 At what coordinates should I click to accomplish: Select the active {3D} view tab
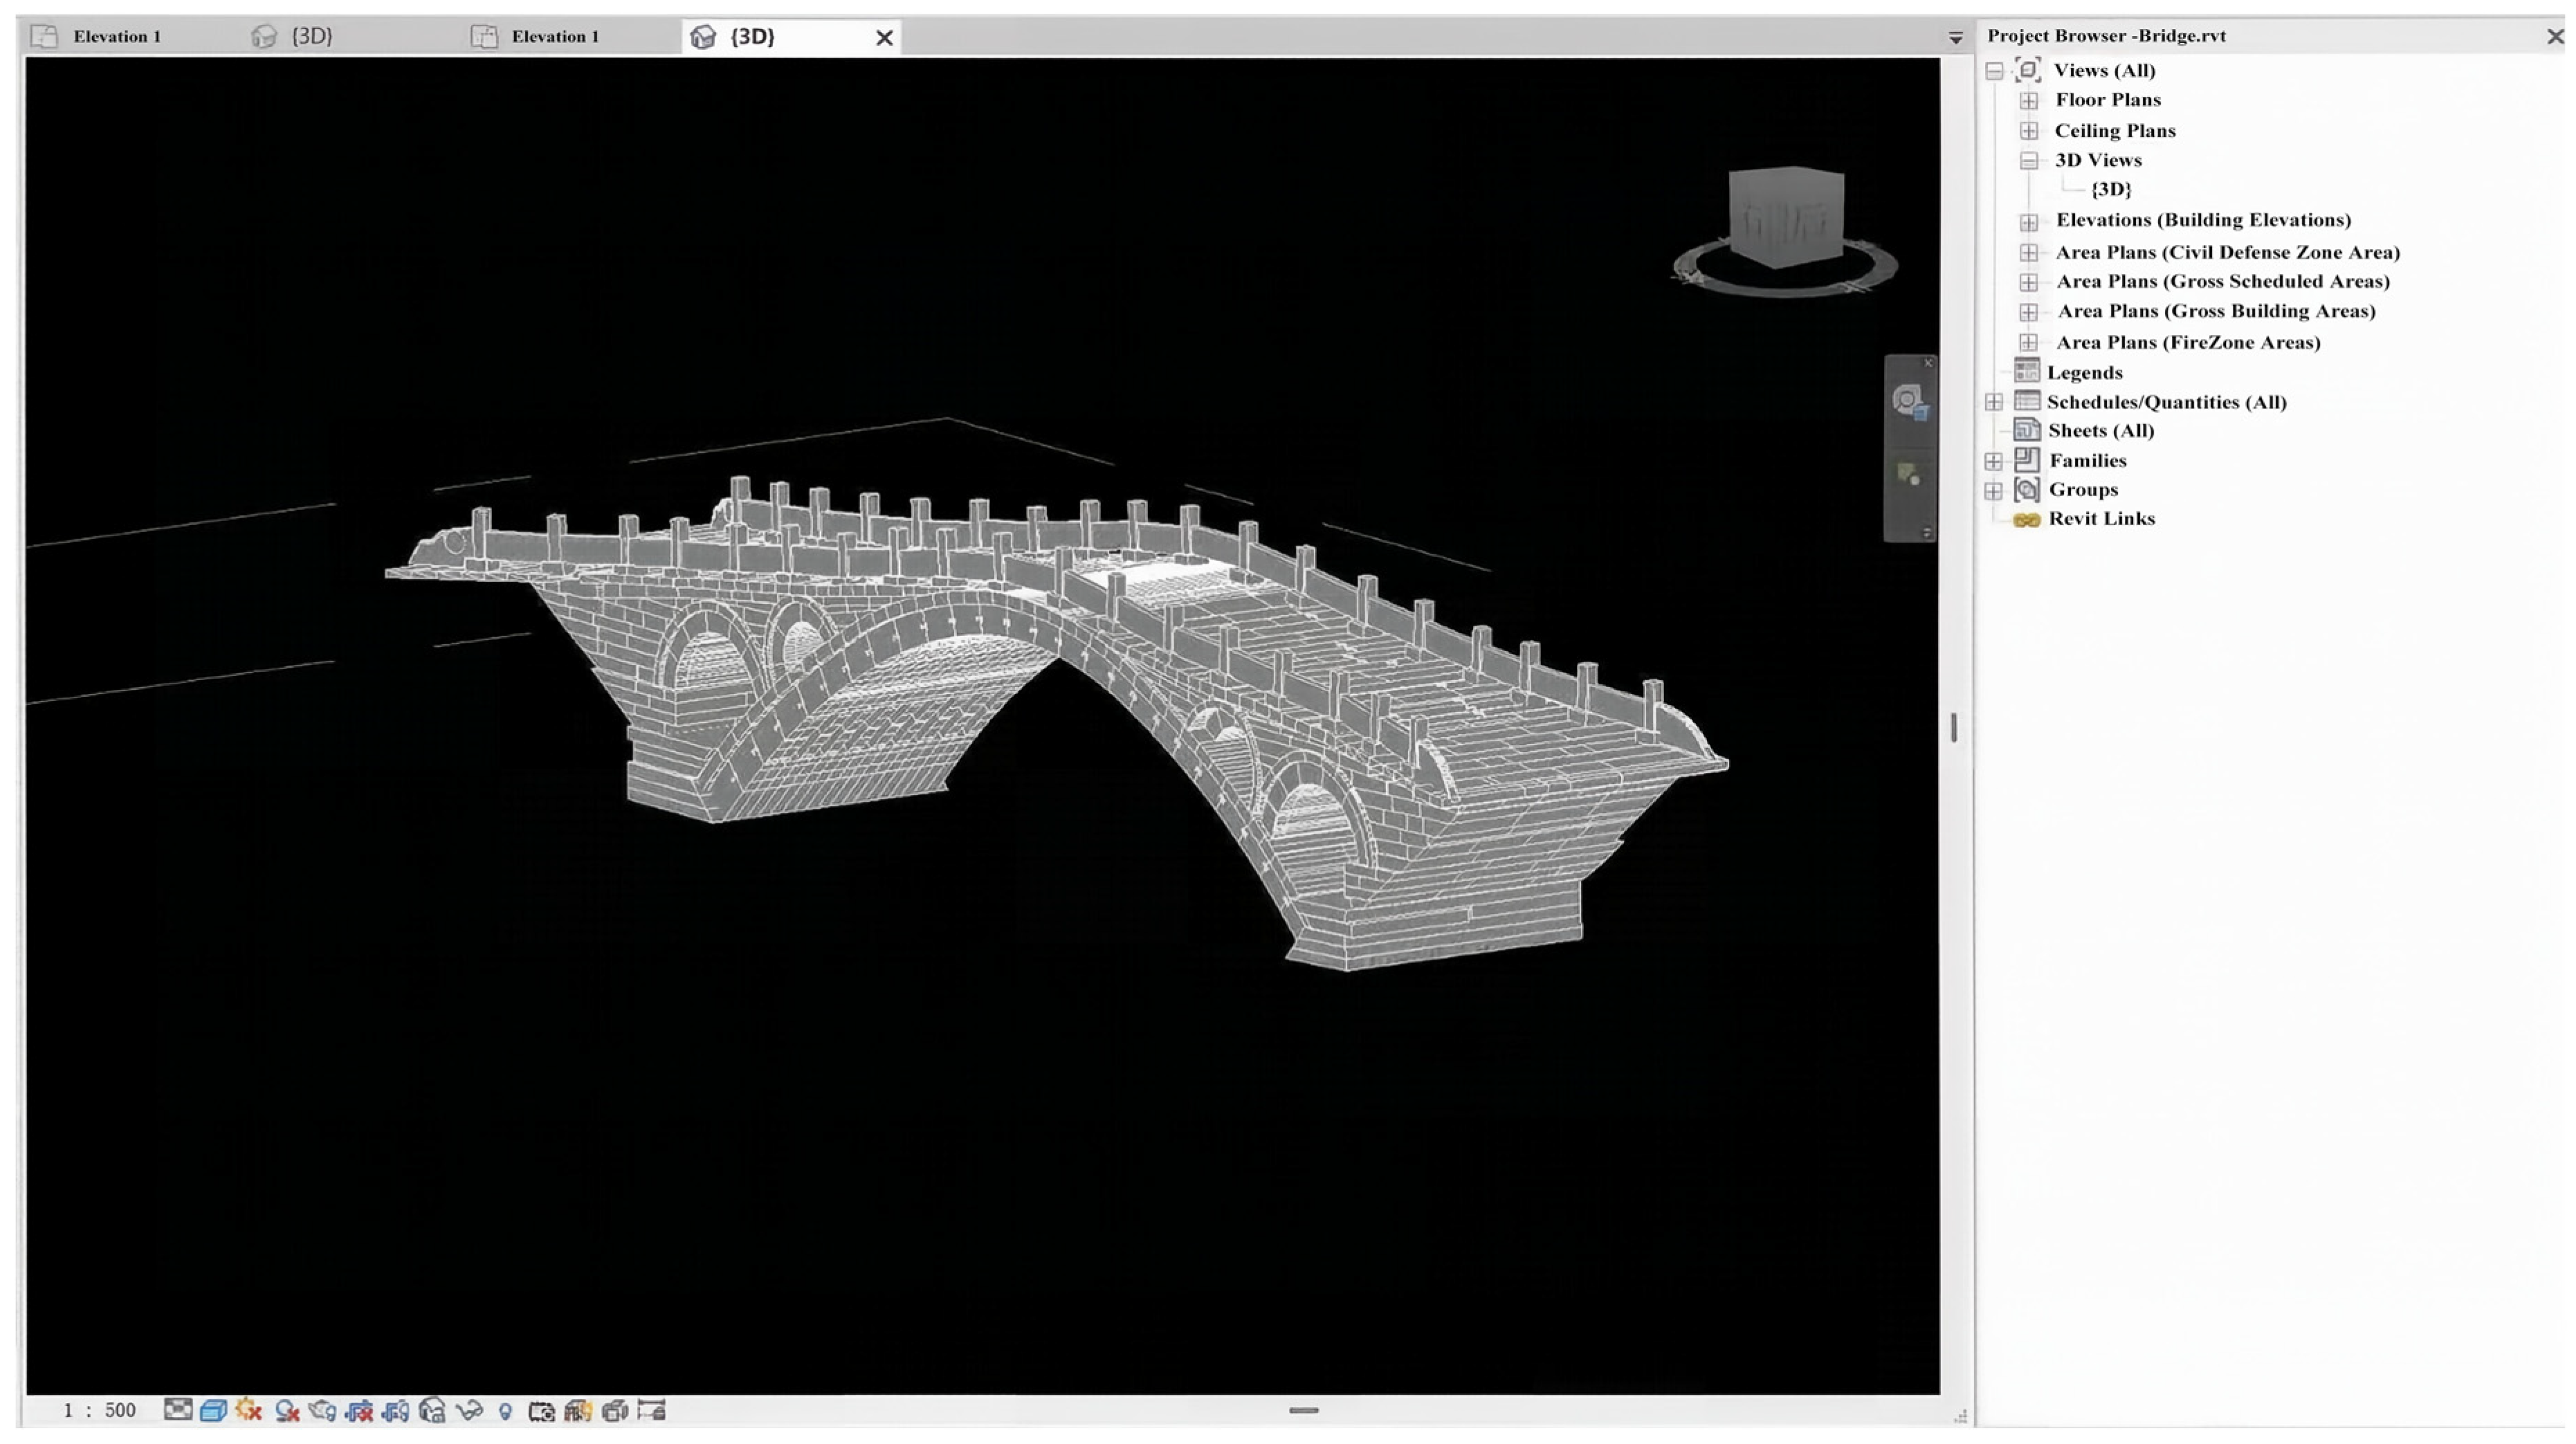coord(752,37)
